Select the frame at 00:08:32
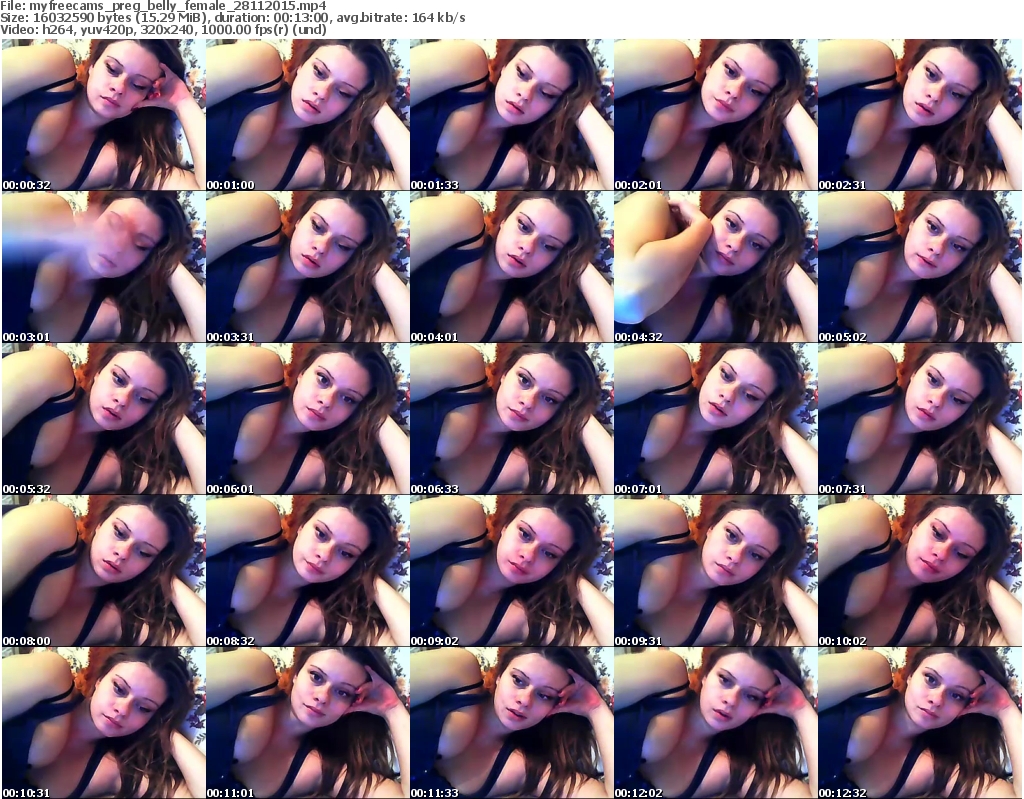Image resolution: width=1024 pixels, height=799 pixels. pos(308,571)
